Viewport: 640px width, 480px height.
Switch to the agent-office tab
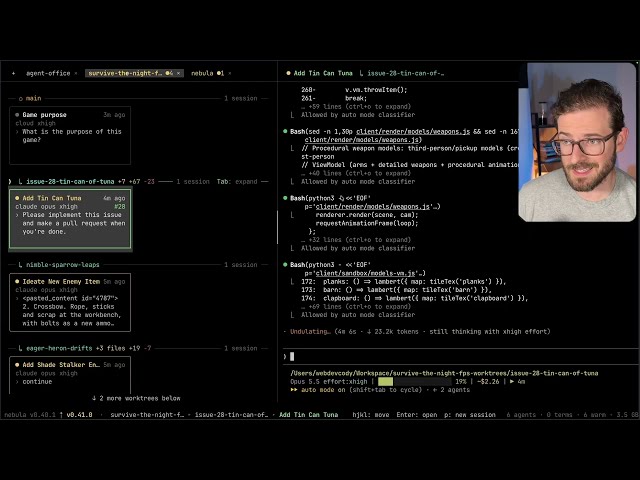click(x=48, y=73)
